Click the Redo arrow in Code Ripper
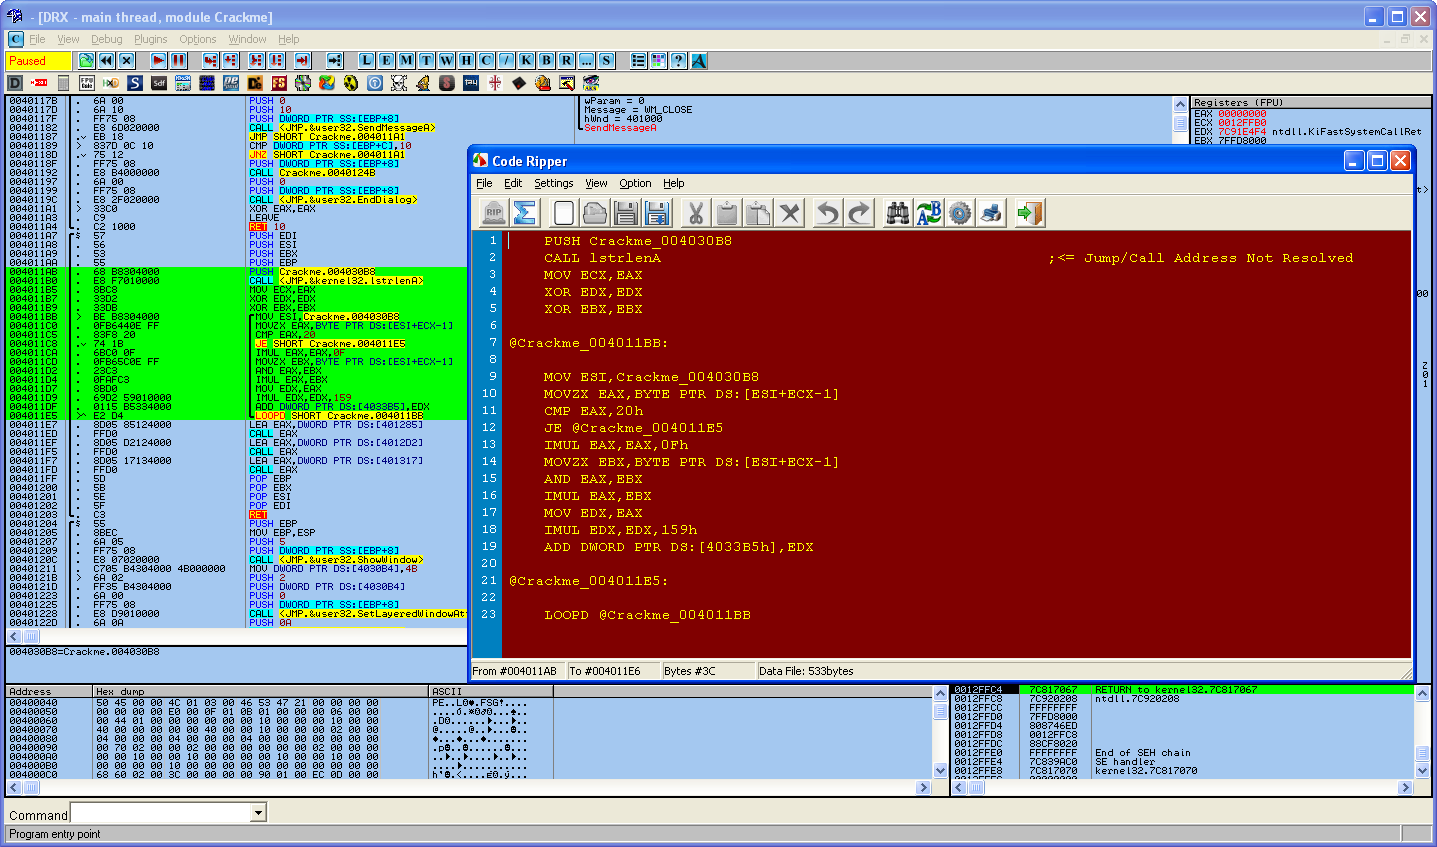 click(x=860, y=212)
